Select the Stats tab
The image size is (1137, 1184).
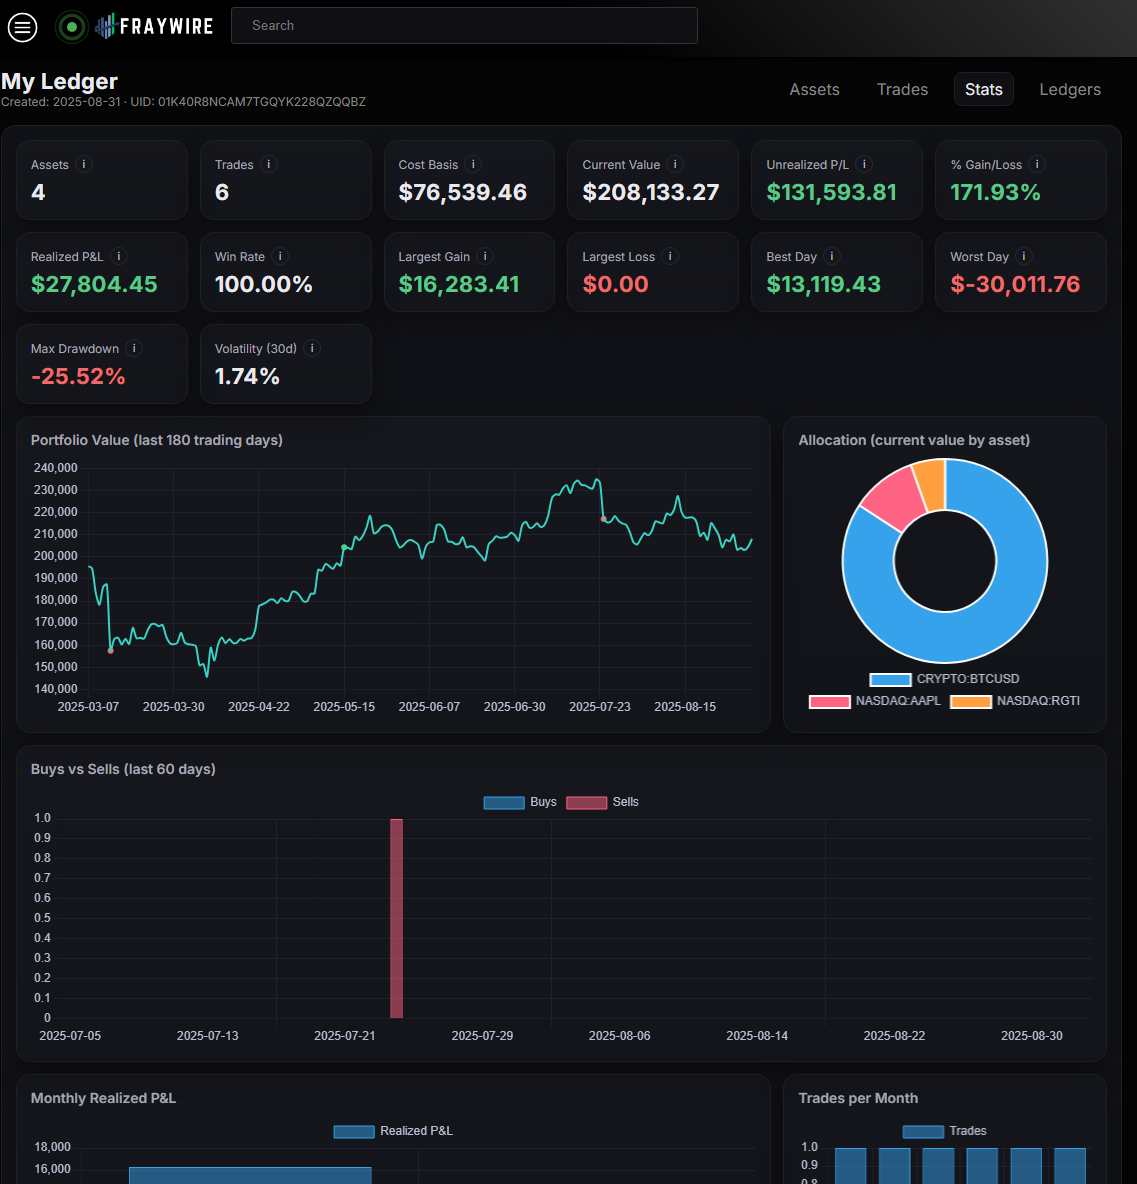pyautogui.click(x=983, y=90)
